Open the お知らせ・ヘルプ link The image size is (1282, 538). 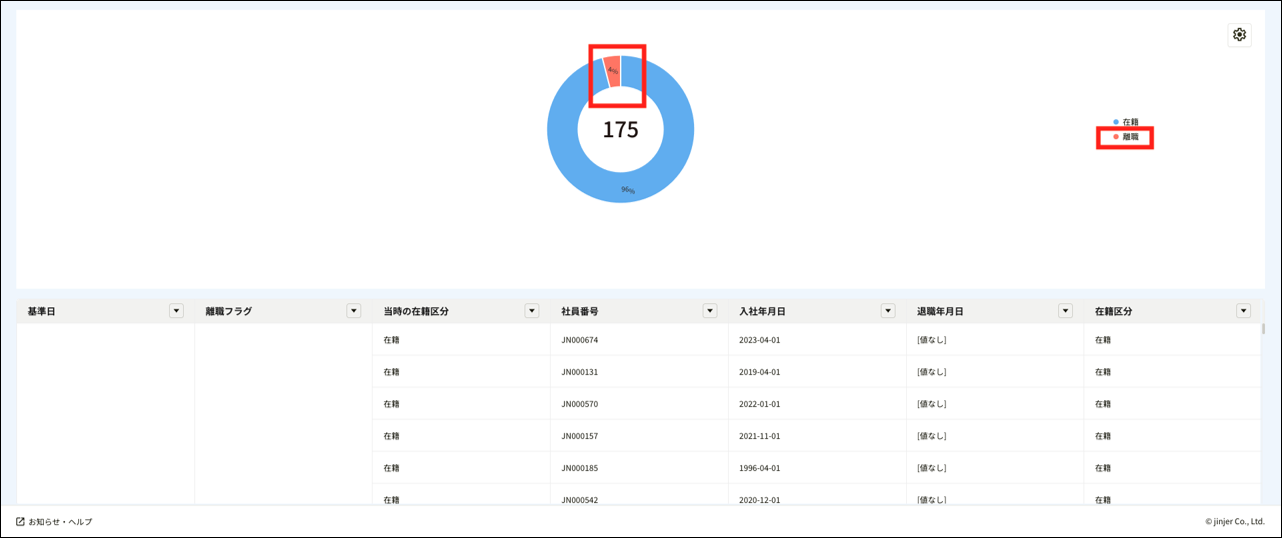click(x=60, y=521)
